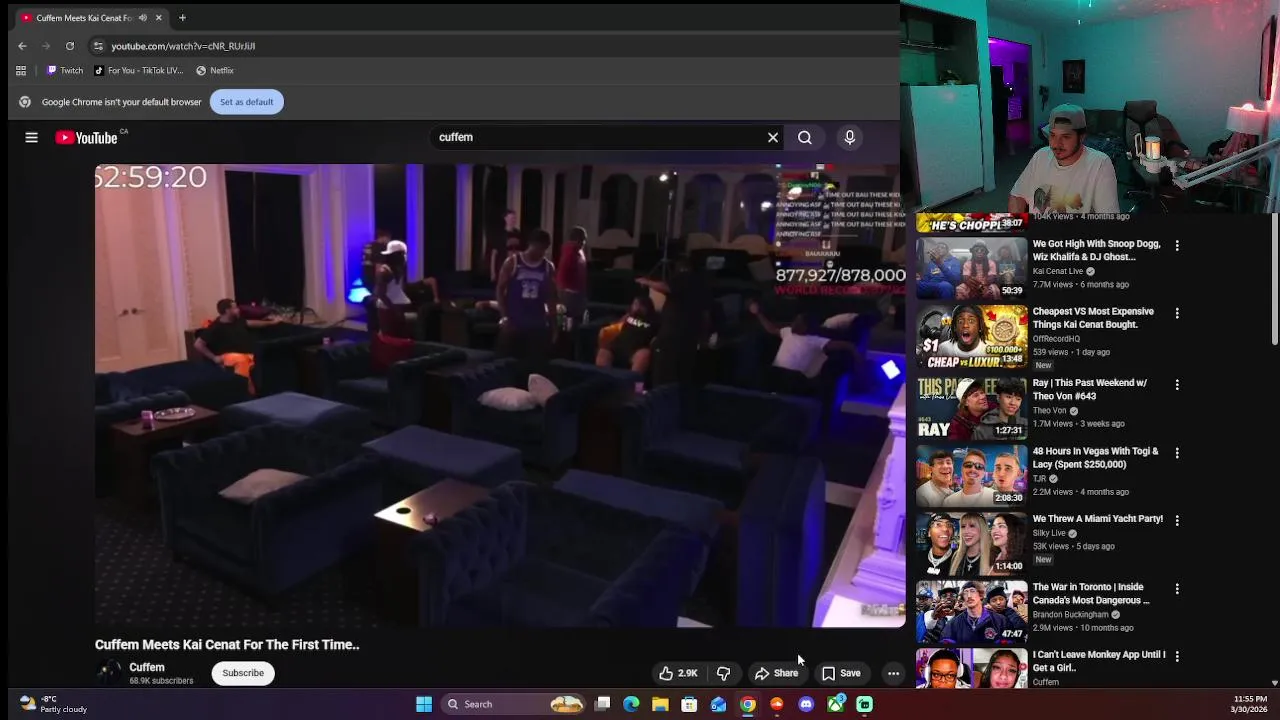This screenshot has height=720, width=1280.
Task: Click the Set as default button
Action: pos(247,102)
